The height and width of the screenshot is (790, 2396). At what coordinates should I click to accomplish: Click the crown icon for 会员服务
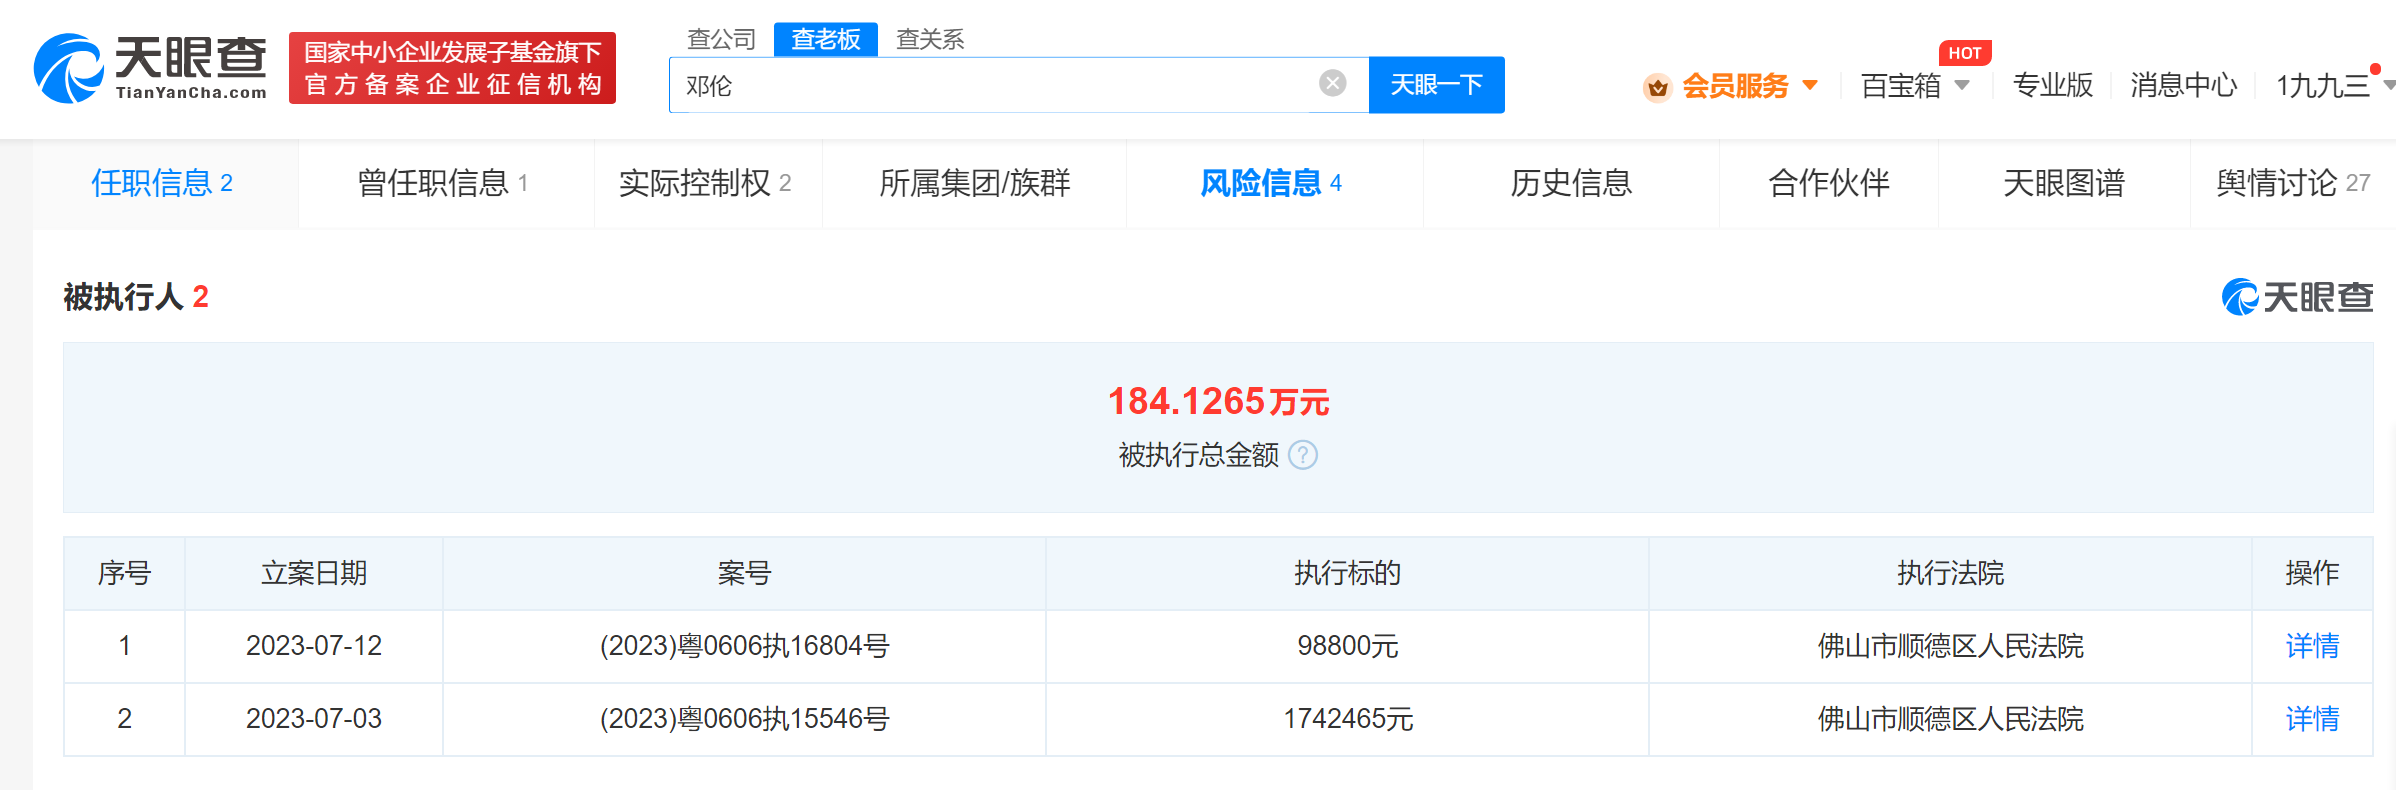(x=1657, y=87)
